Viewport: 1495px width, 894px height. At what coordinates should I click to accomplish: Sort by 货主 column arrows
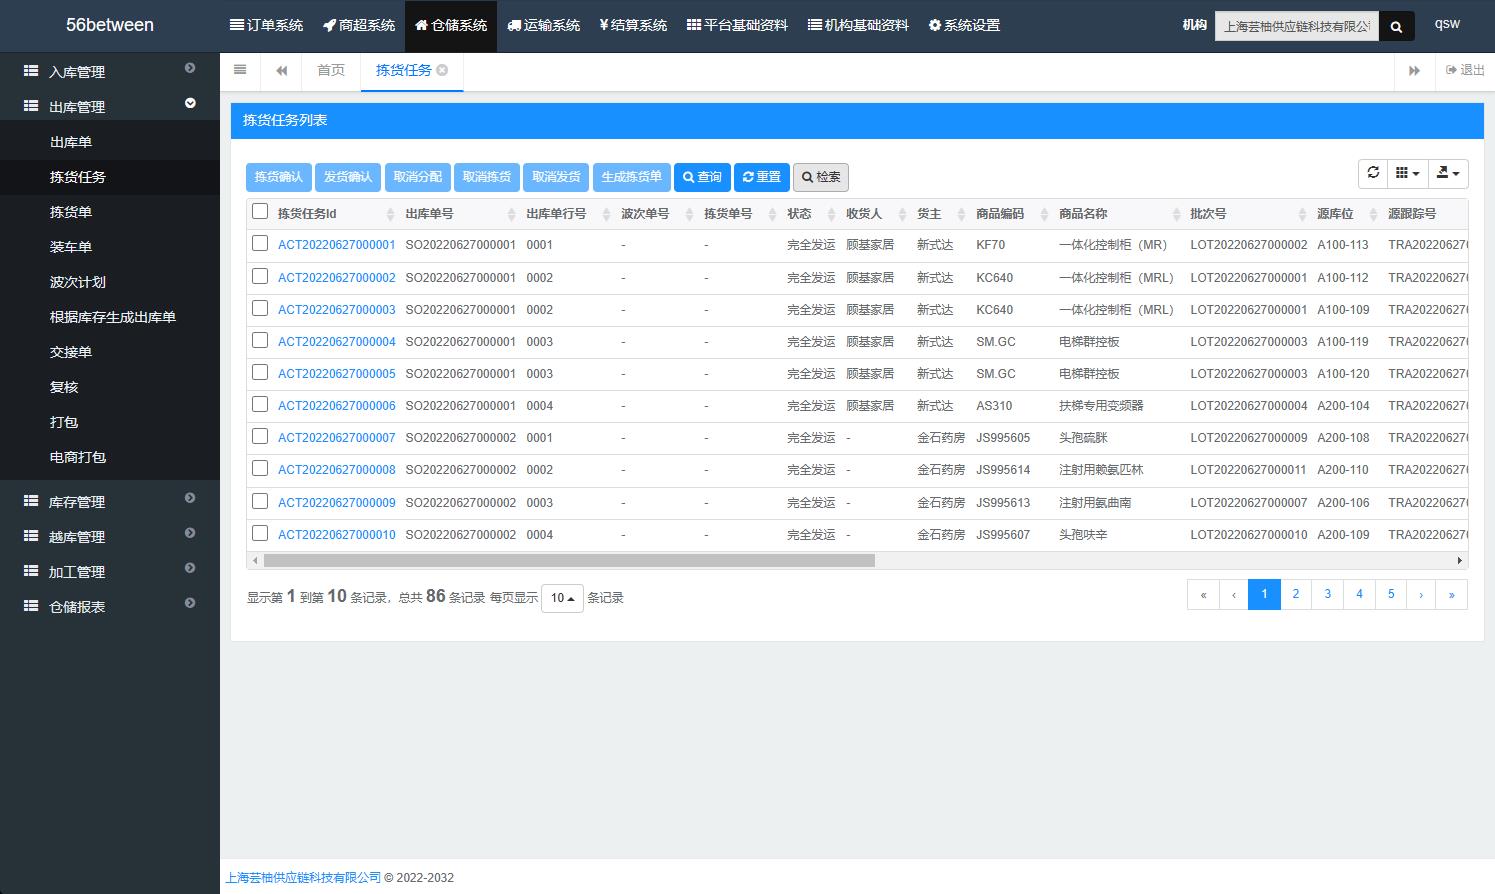(961, 214)
